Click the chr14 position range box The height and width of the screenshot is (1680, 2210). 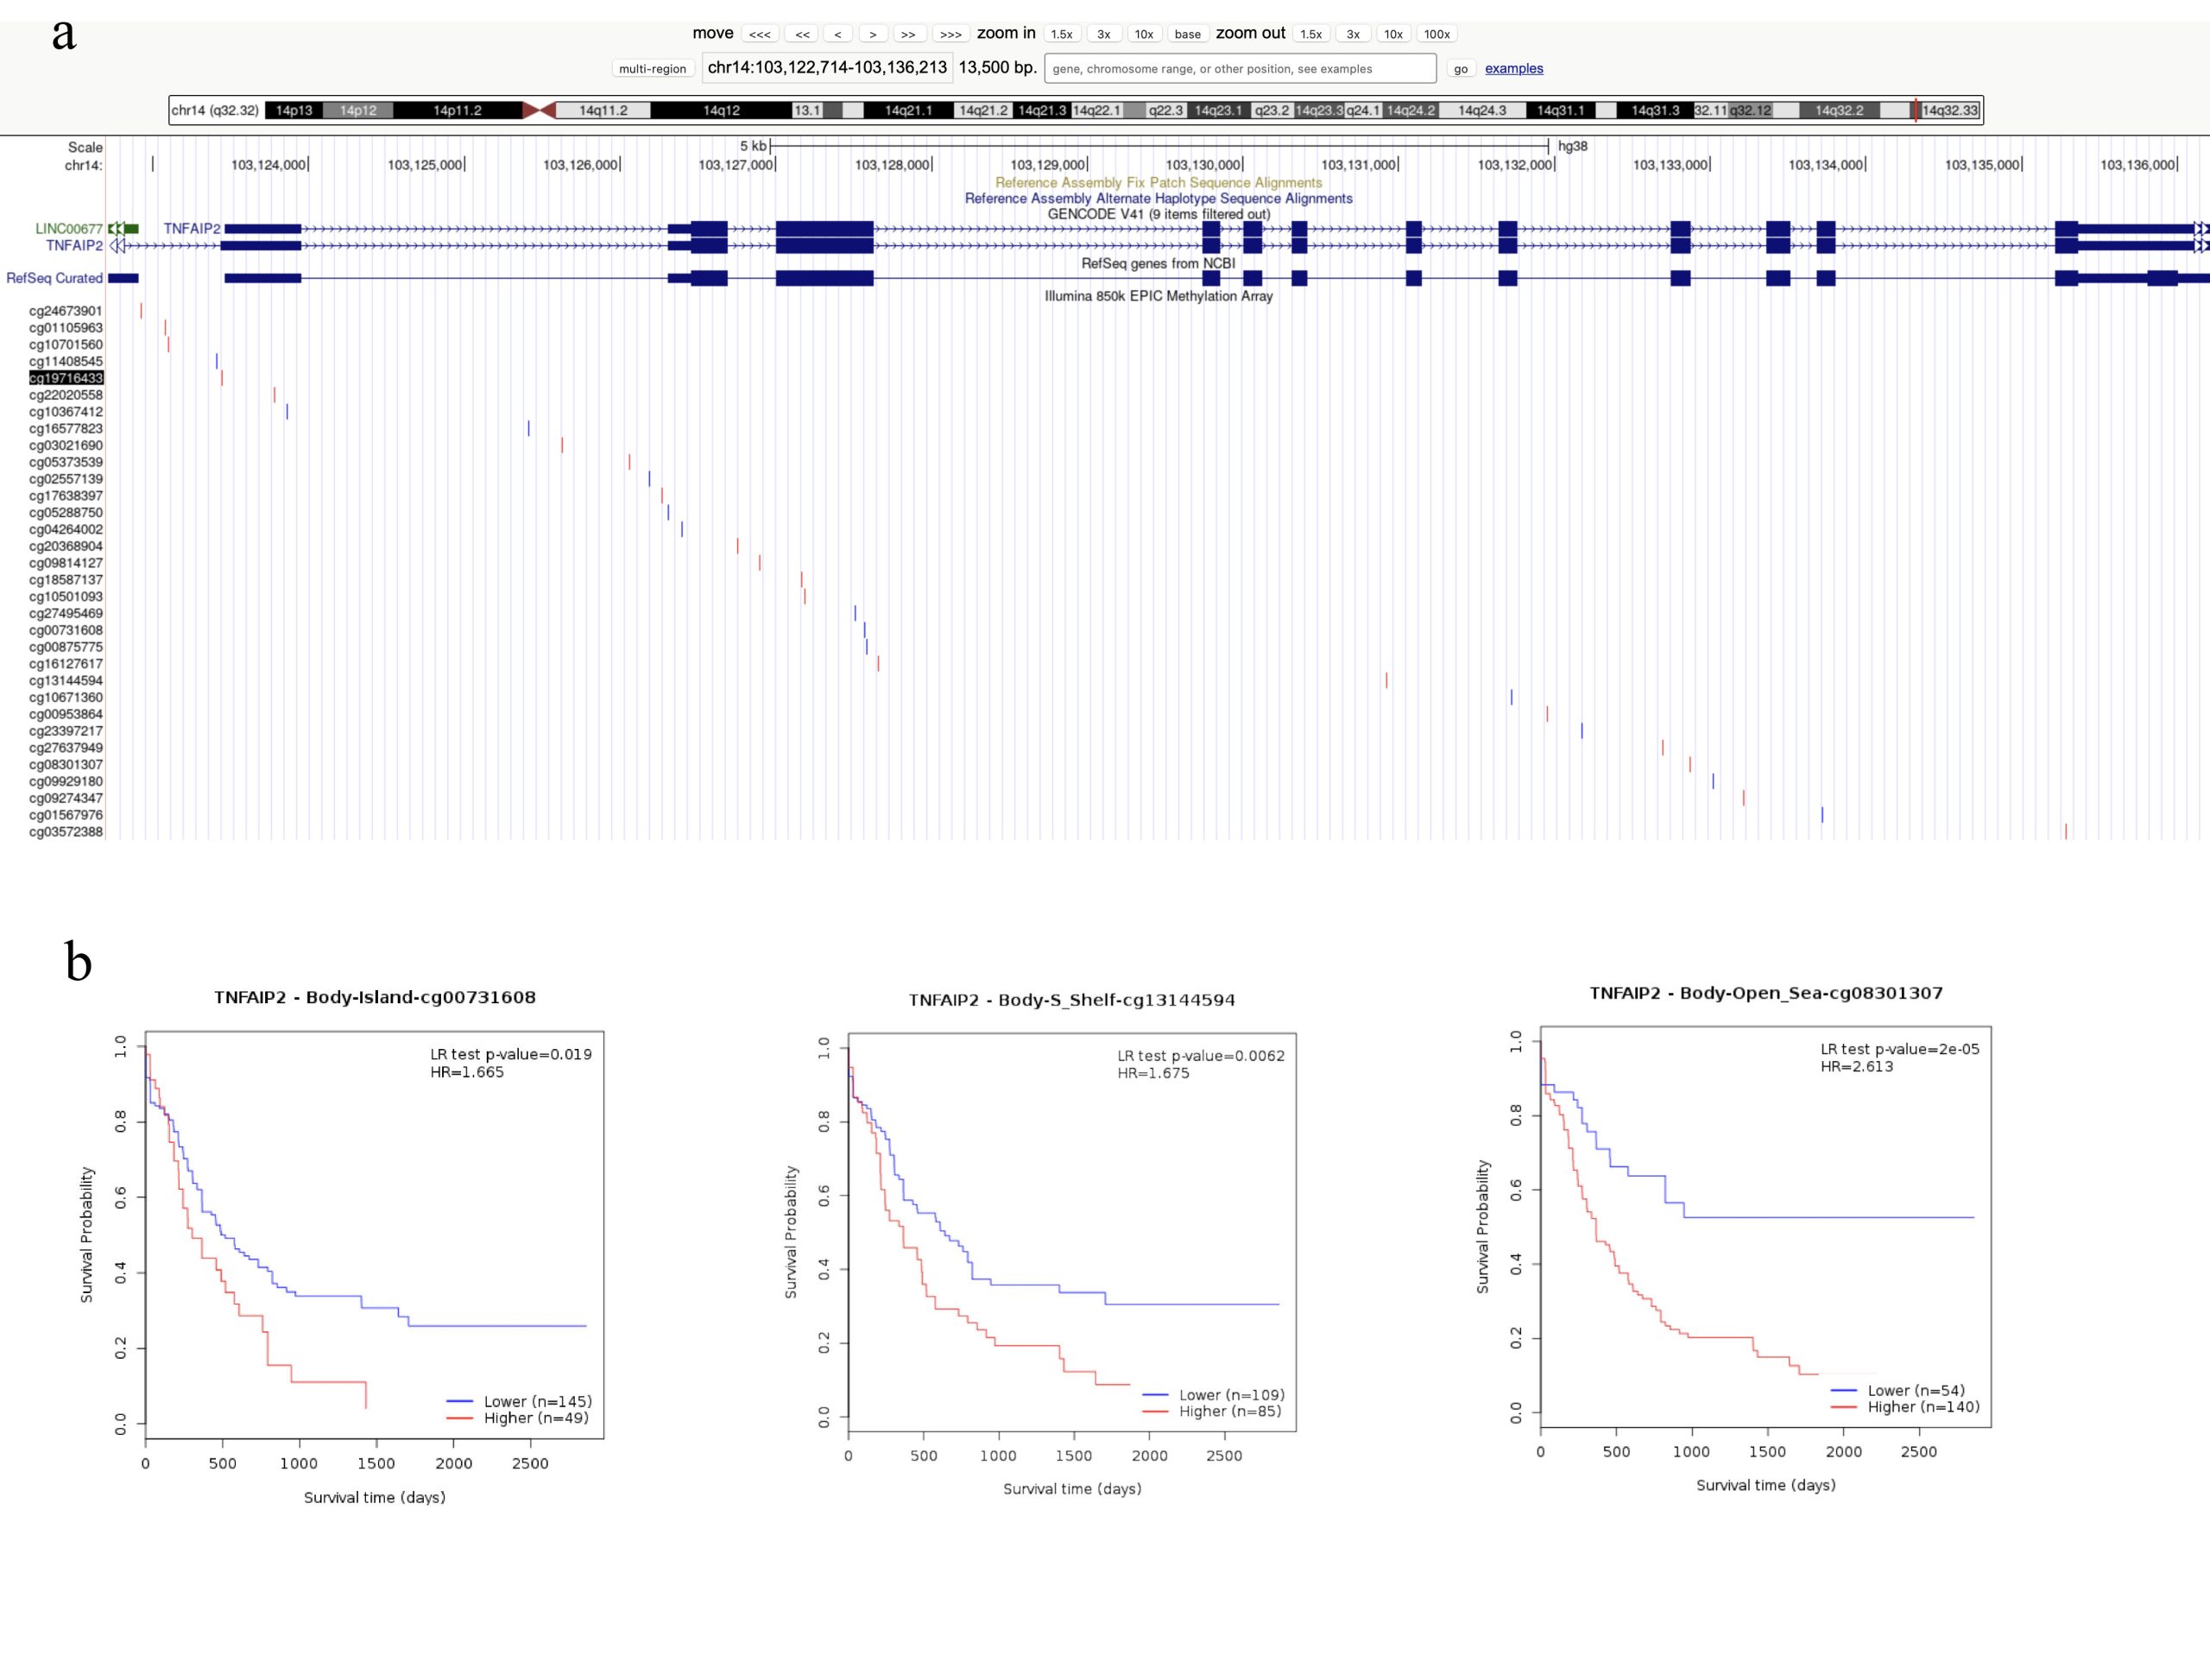pyautogui.click(x=826, y=68)
